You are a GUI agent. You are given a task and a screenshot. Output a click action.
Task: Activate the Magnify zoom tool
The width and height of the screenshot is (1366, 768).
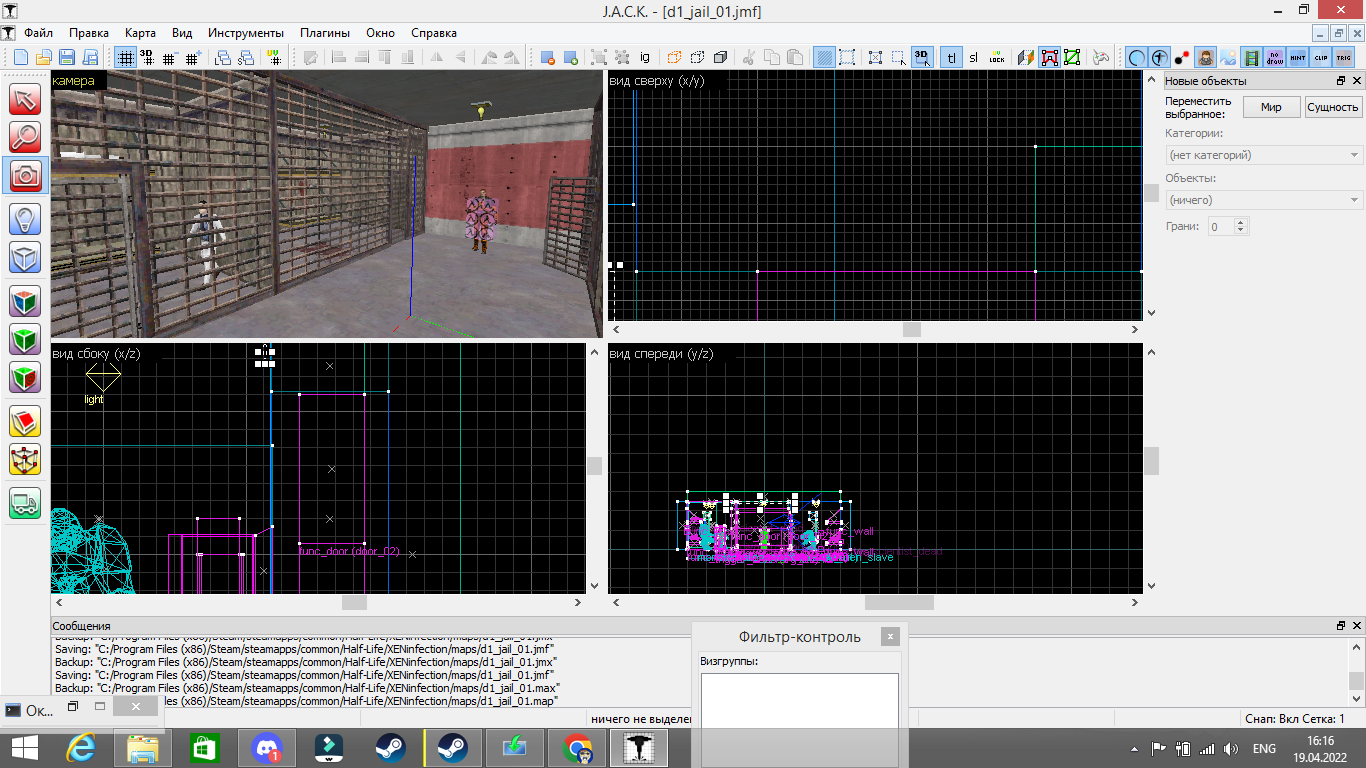(25, 137)
